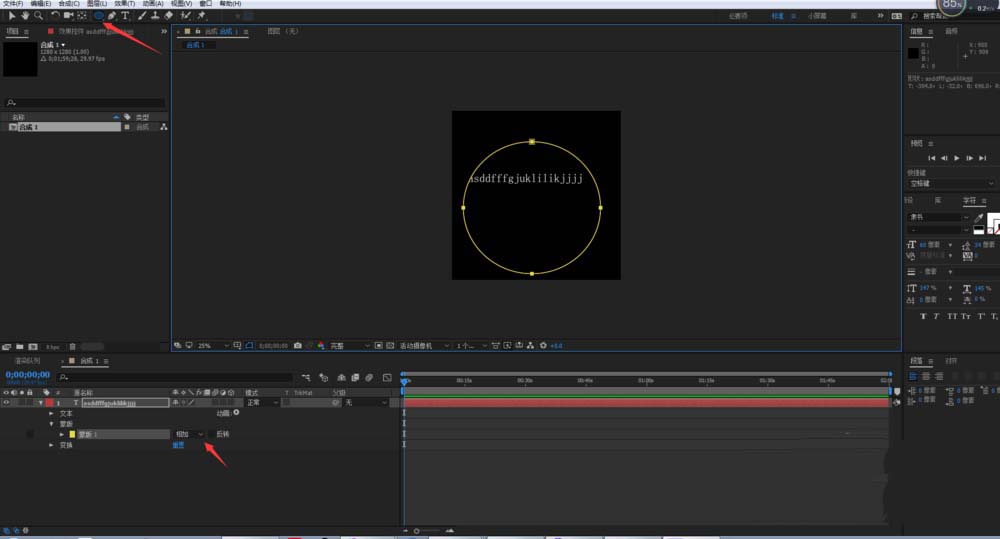Select the Rotation tool

click(55, 16)
